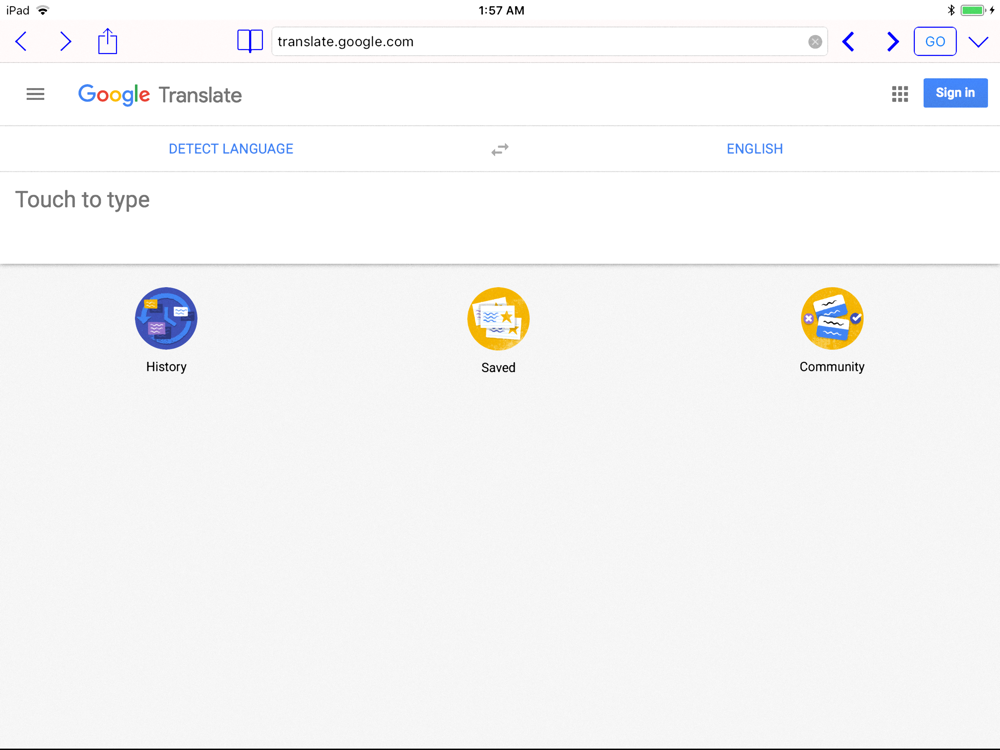The height and width of the screenshot is (750, 1000).
Task: Click the Community label
Action: (832, 367)
